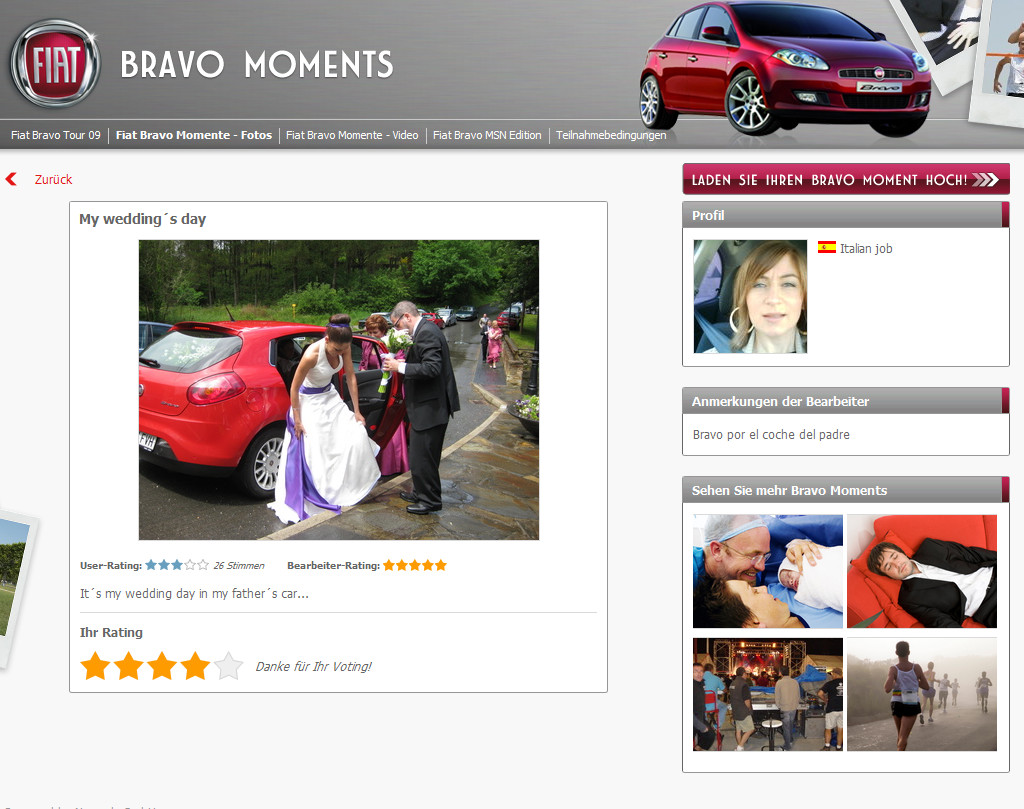1024x809 pixels.
Task: Open Teilnahmebedingungen menu item
Action: 611,135
